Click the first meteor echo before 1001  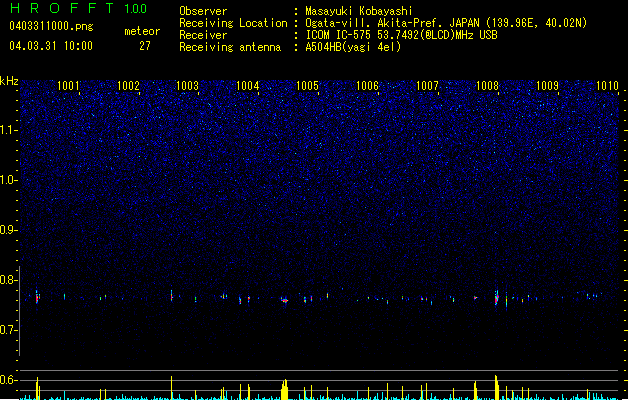(37, 297)
